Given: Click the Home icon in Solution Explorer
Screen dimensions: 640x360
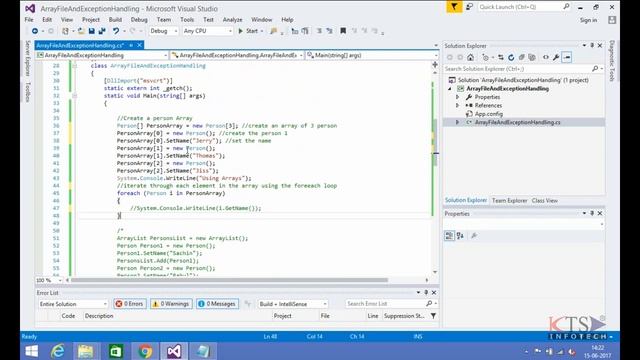Looking at the screenshot, I should (x=471, y=58).
